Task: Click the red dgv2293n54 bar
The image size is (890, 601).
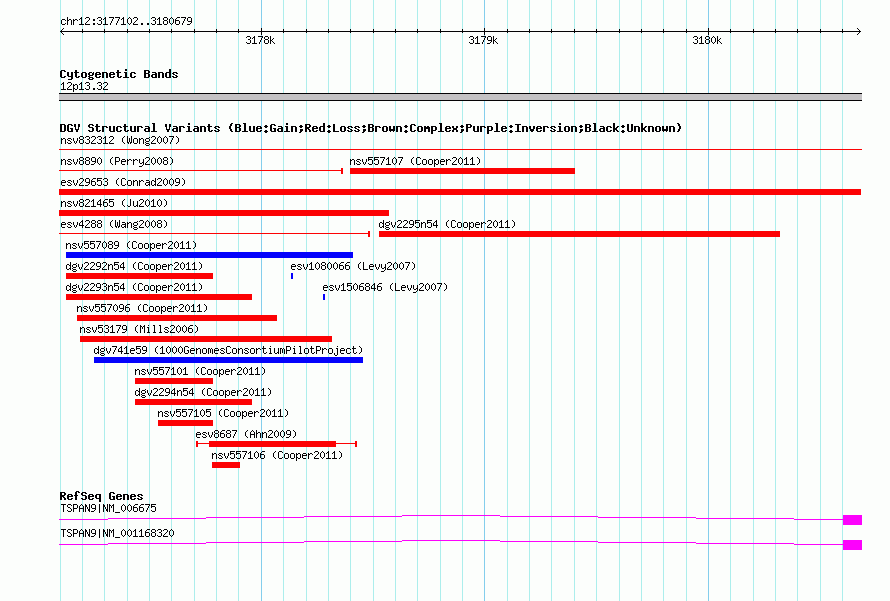Action: click(x=159, y=297)
